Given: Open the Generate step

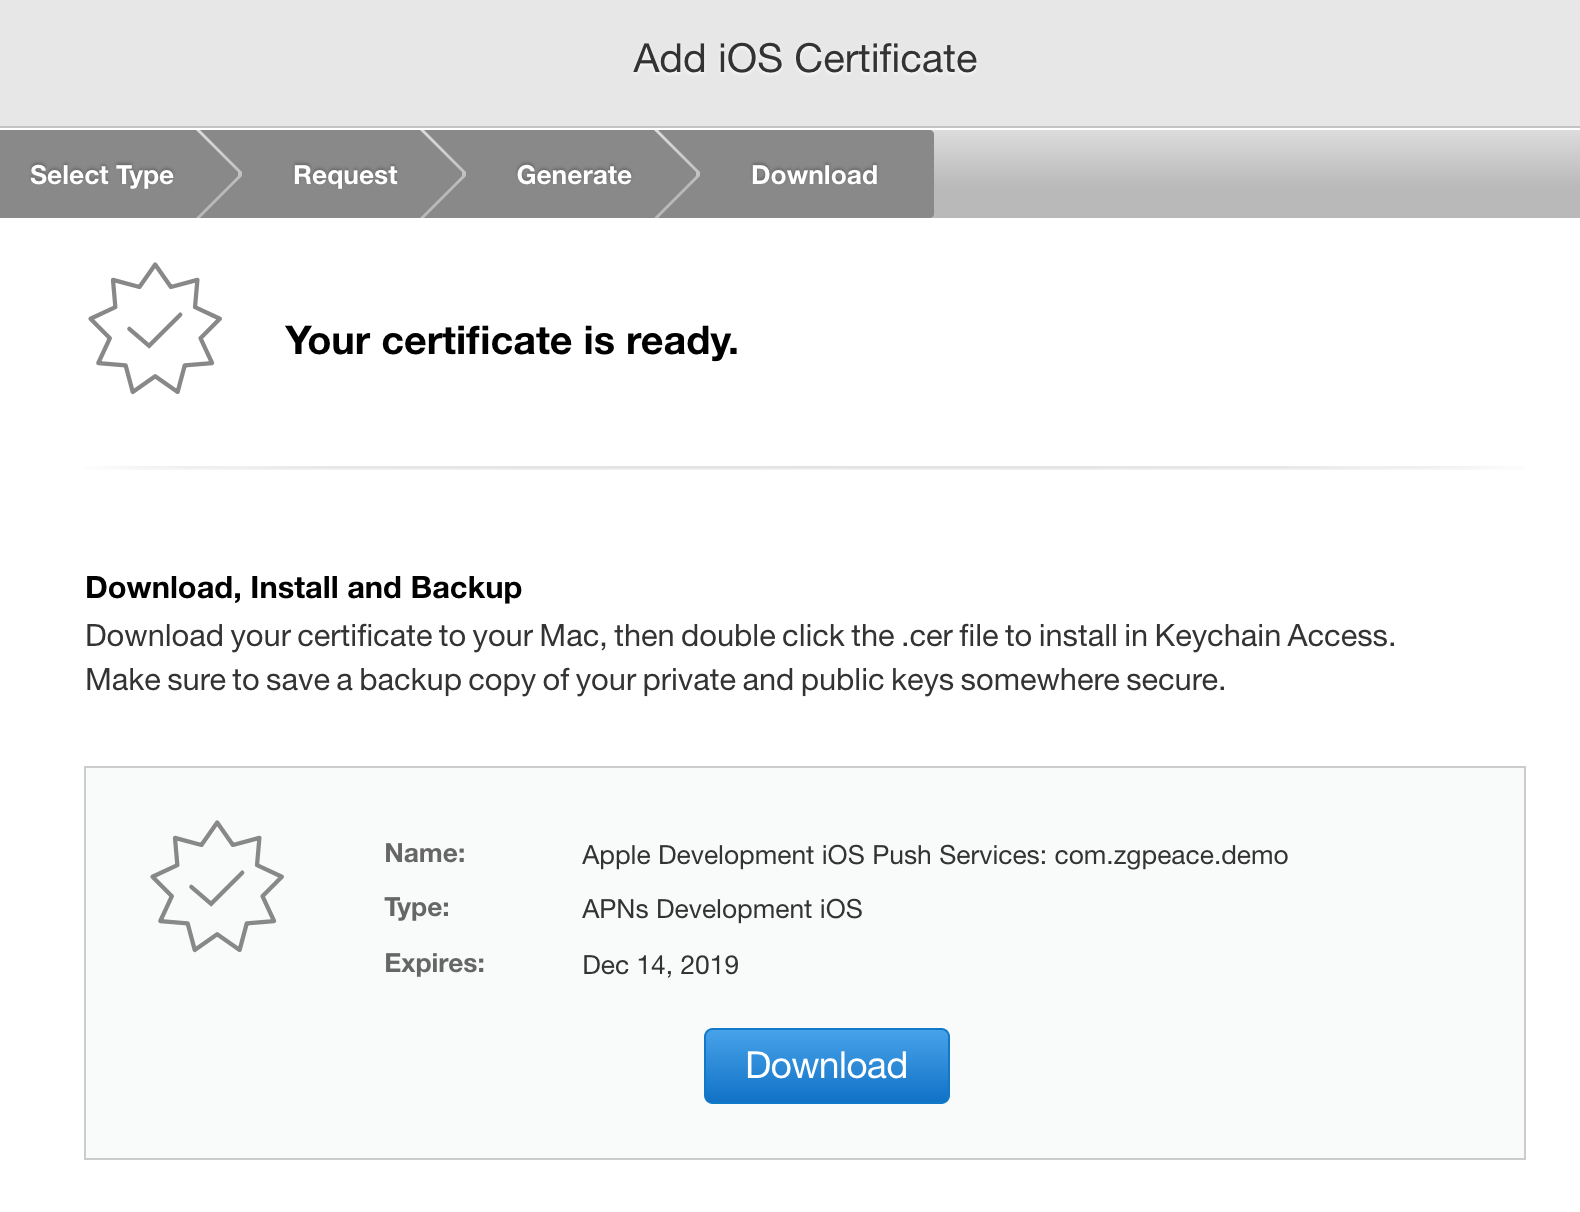Looking at the screenshot, I should 574,175.
